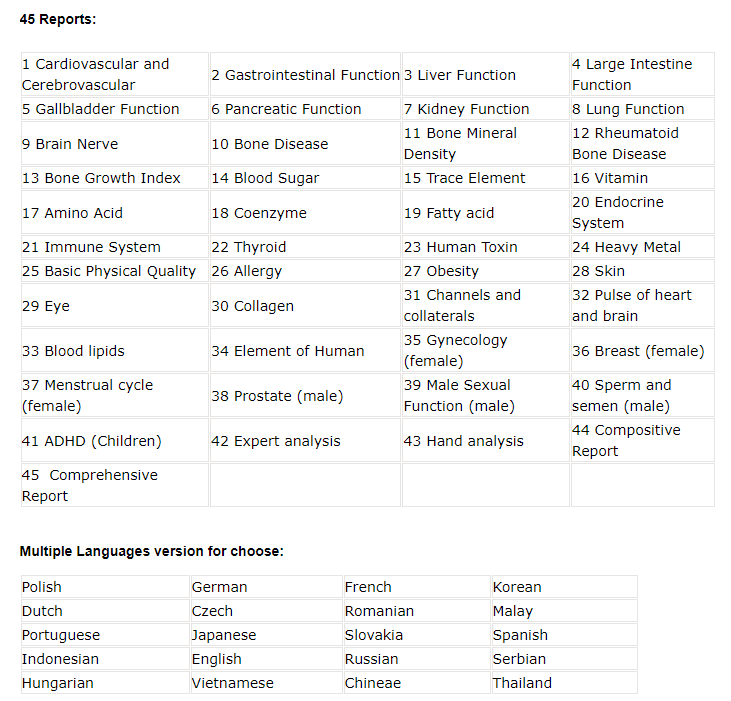Click the Russian language cell
731x701 pixels.
coord(417,659)
